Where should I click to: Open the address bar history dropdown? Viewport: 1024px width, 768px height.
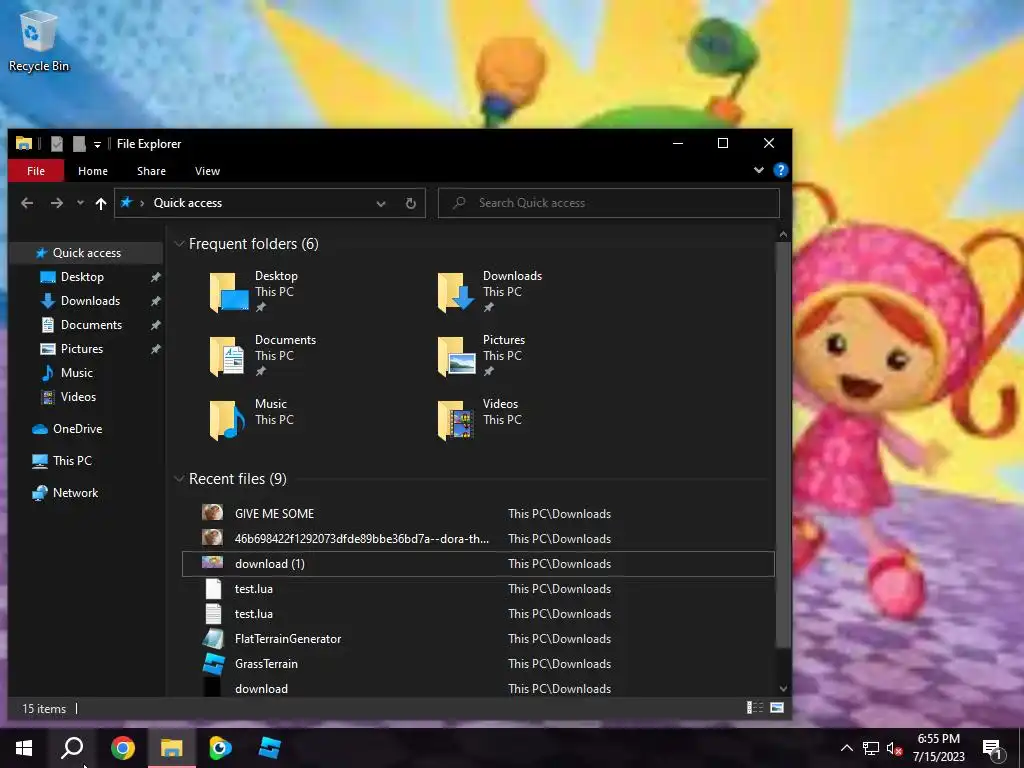tap(381, 204)
